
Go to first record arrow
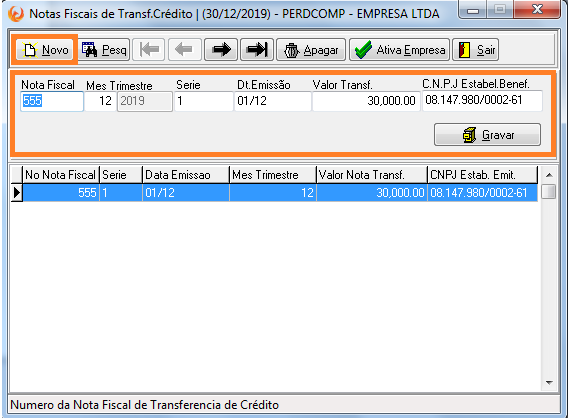[x=149, y=50]
